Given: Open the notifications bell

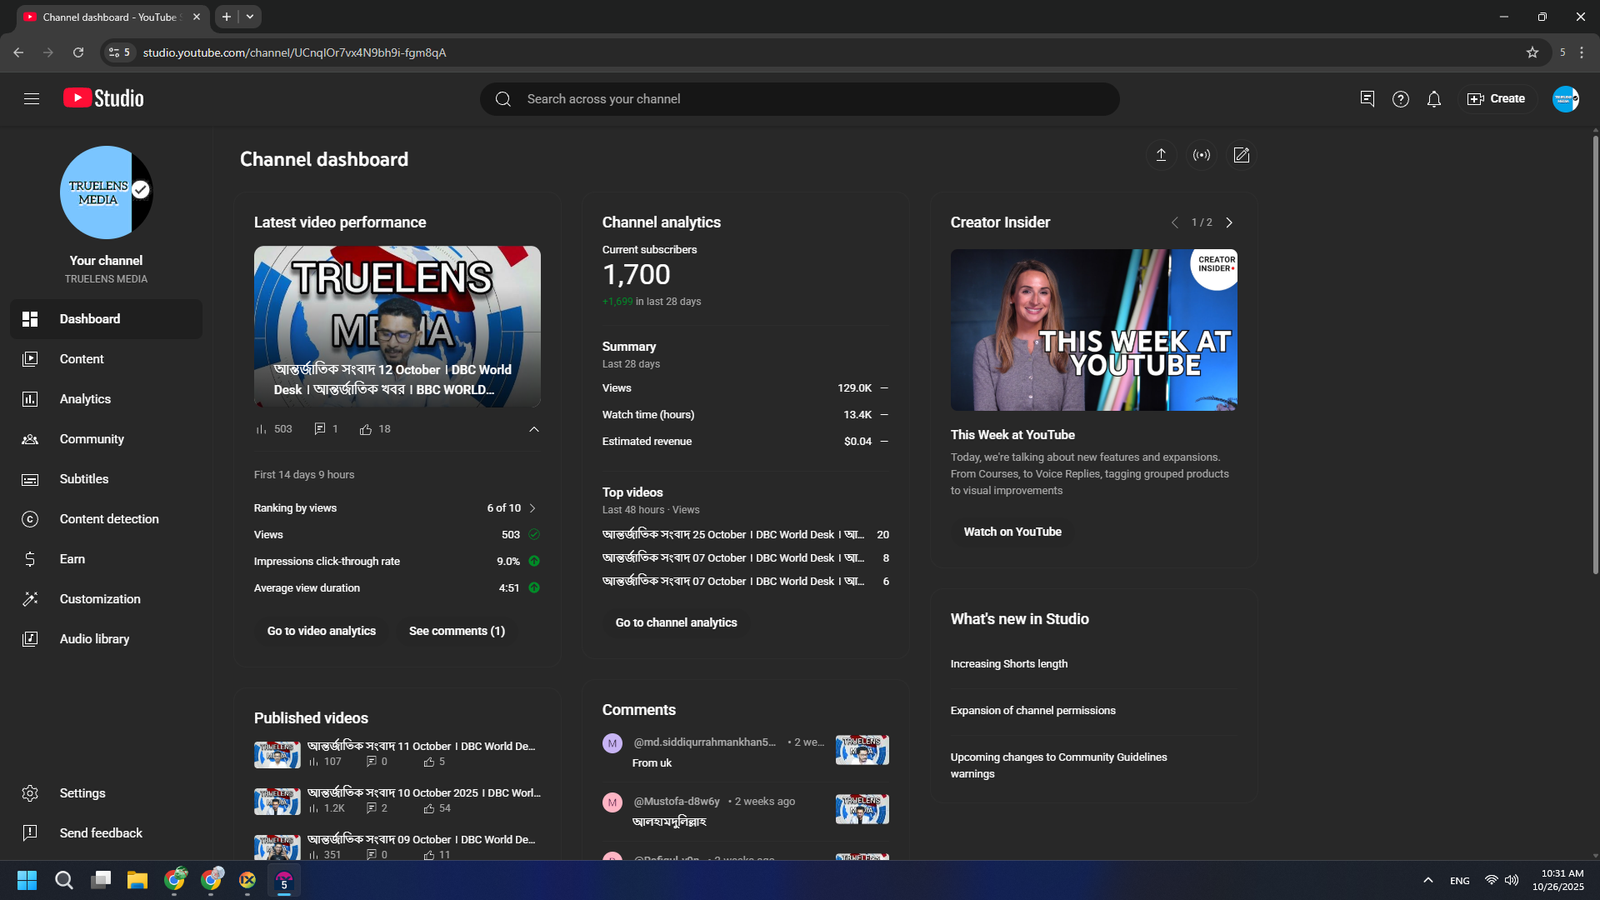Looking at the screenshot, I should point(1434,99).
